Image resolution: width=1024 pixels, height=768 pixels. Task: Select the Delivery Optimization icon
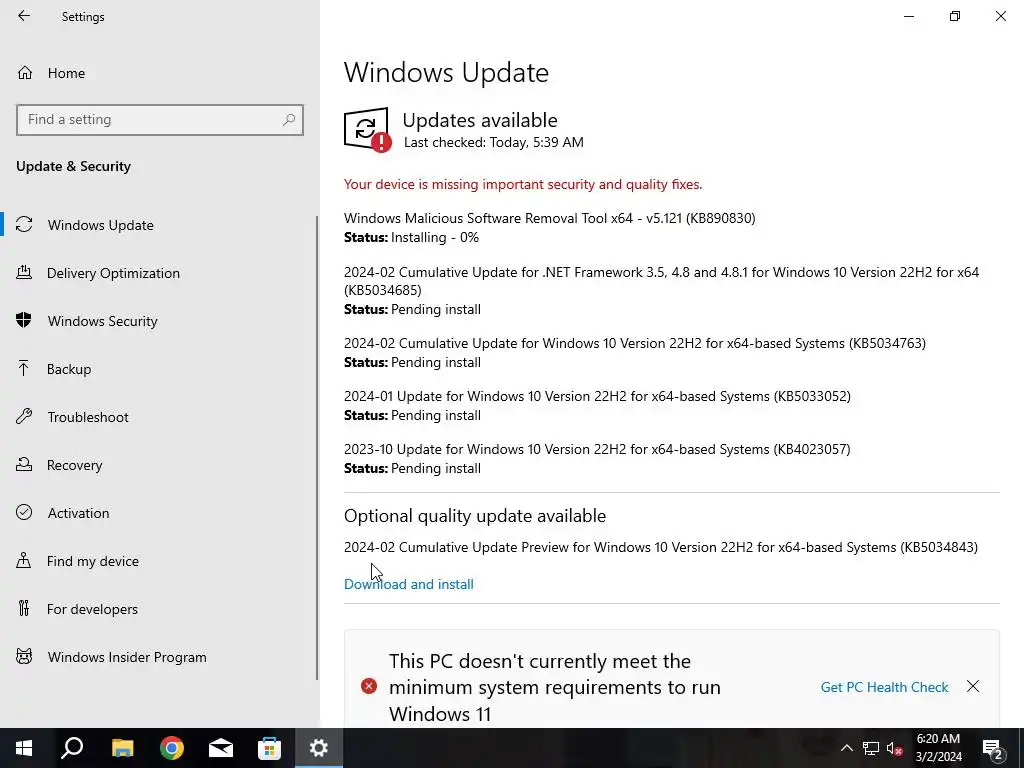[24, 273]
